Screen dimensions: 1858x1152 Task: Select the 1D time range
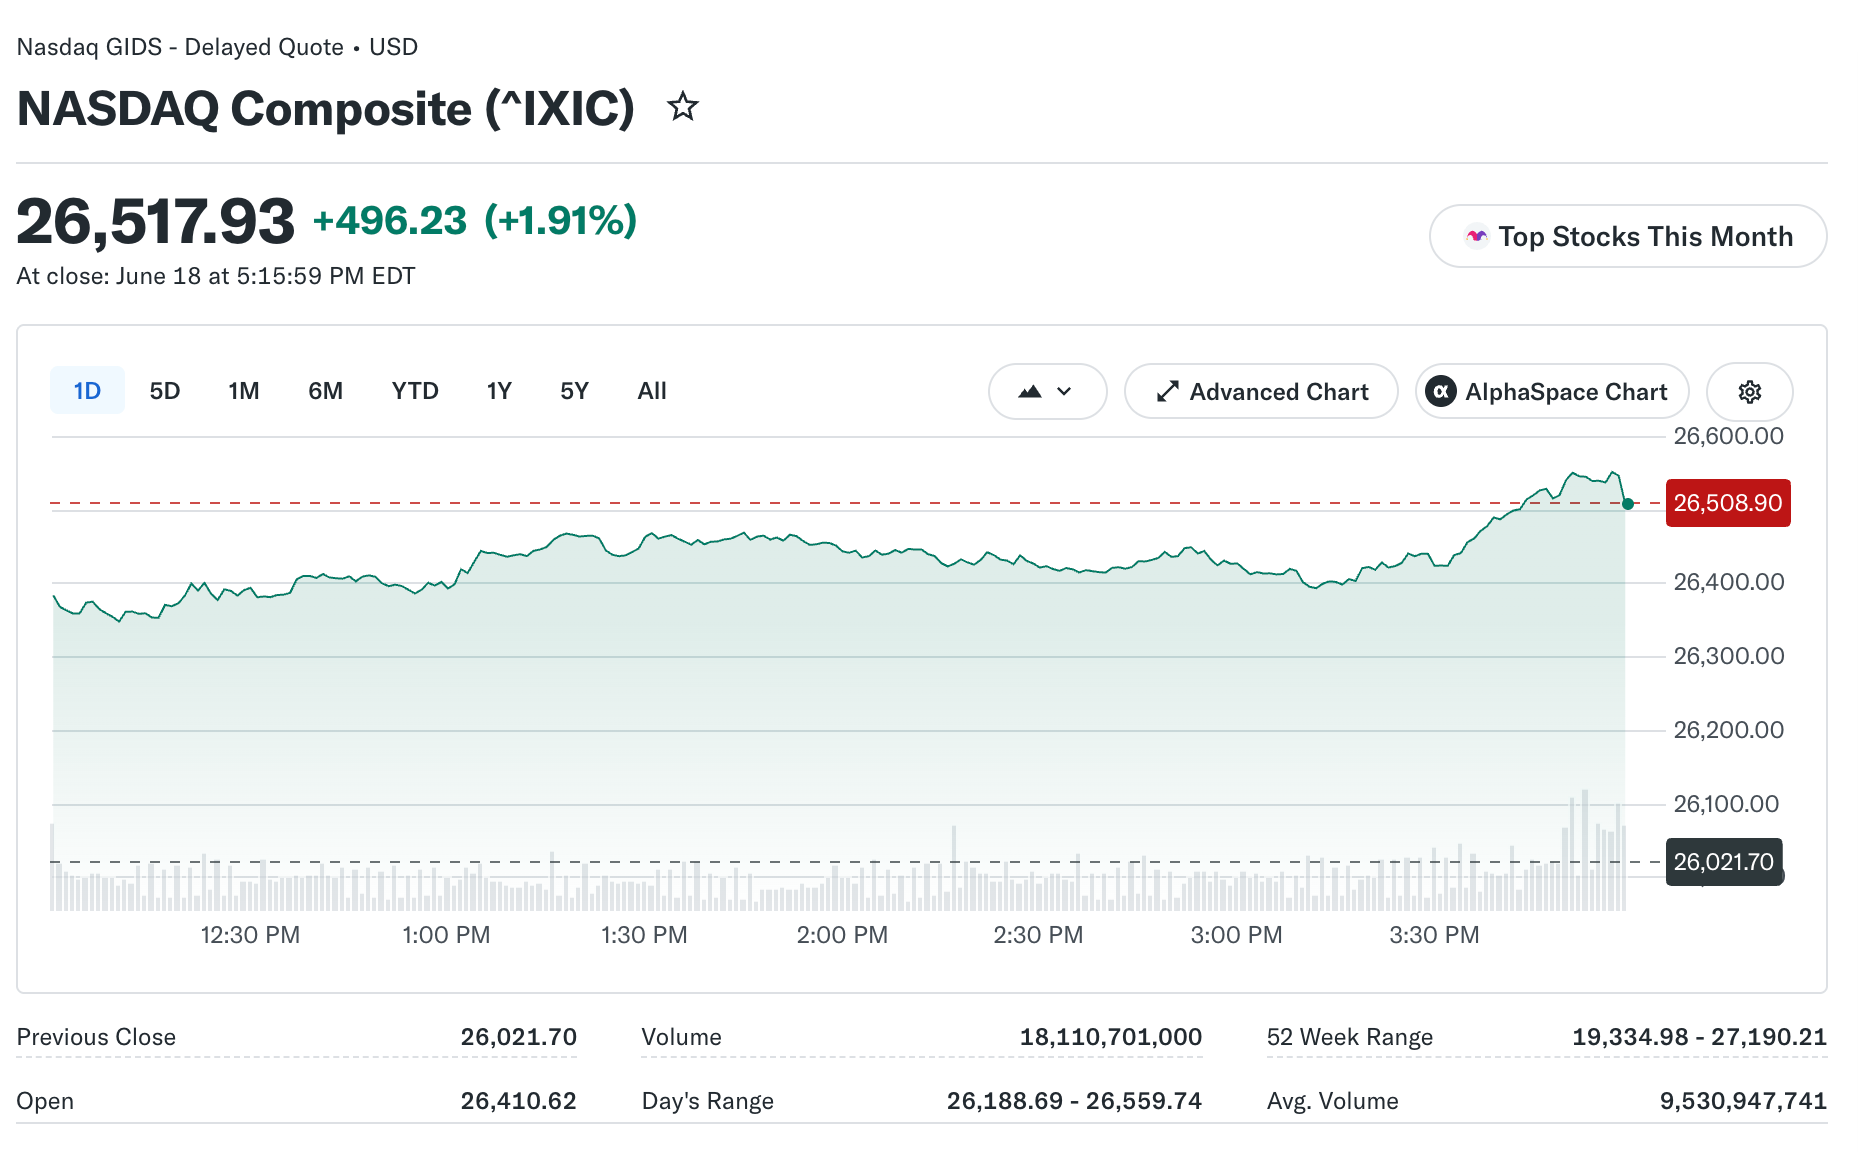[87, 391]
